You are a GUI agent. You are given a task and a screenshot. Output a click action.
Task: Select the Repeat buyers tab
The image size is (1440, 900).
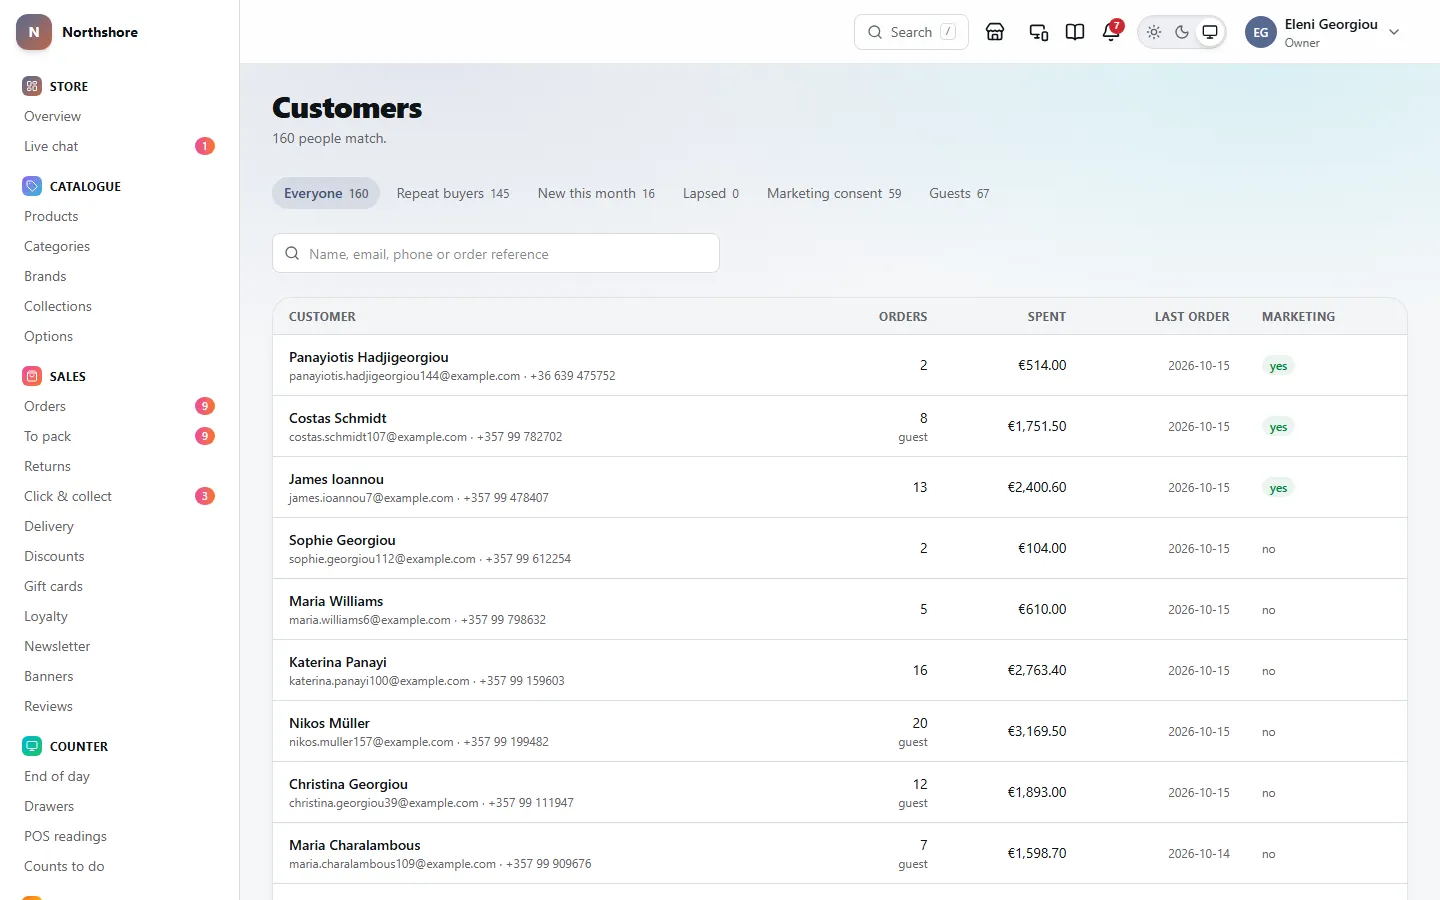[453, 193]
